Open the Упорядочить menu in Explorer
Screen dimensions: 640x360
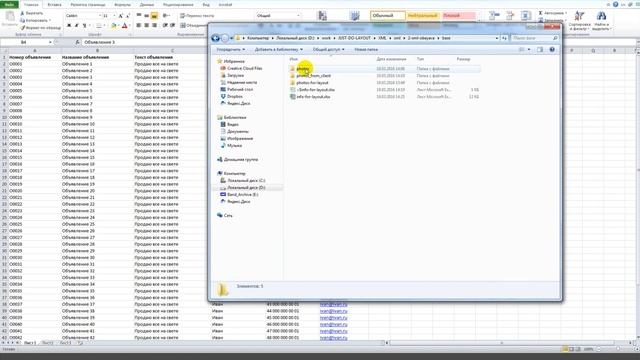[231, 49]
